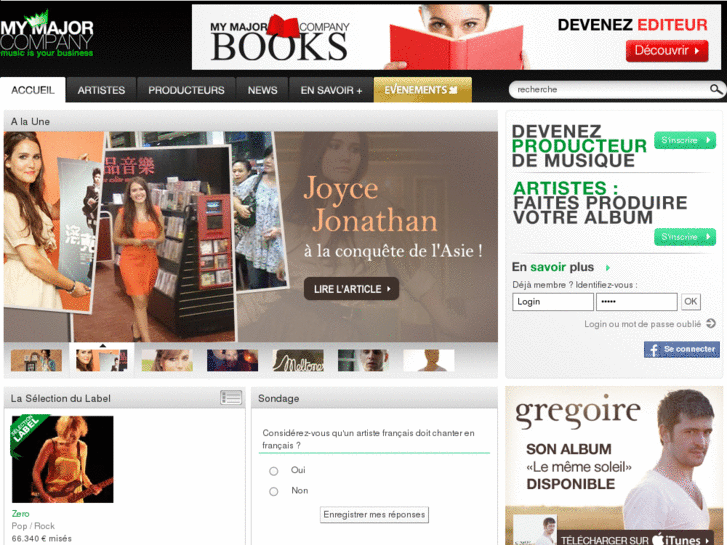Open the Evenements tab

point(422,90)
